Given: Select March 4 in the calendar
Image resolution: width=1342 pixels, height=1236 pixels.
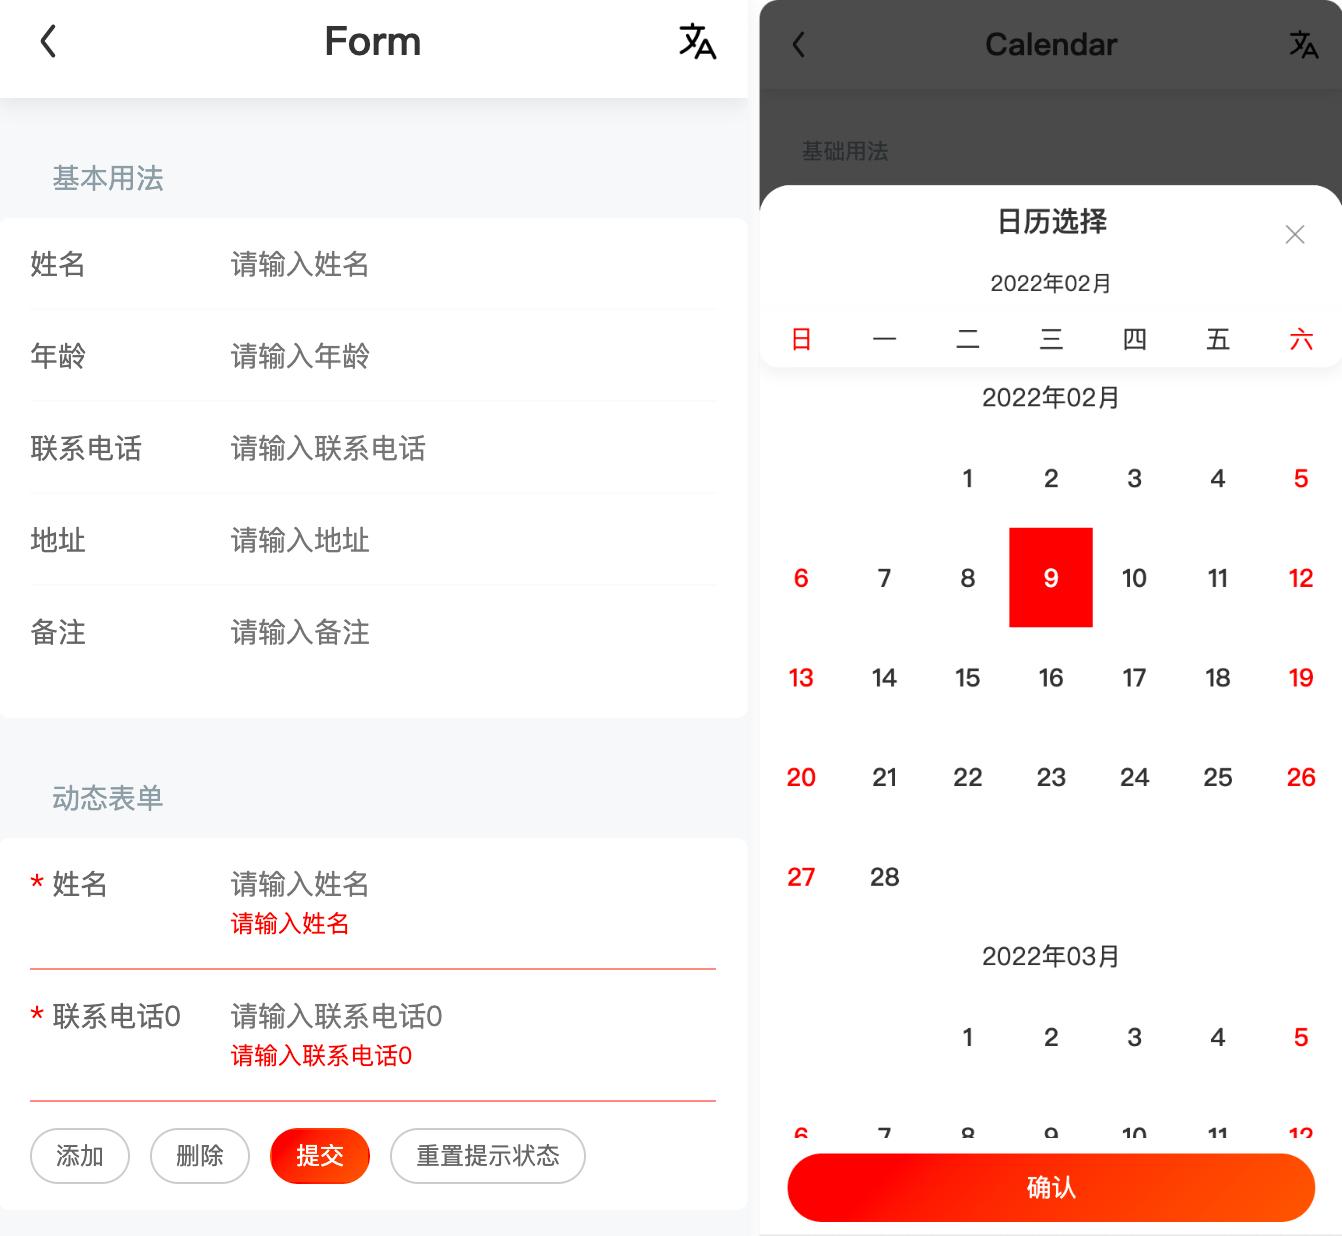Looking at the screenshot, I should pyautogui.click(x=1218, y=1037).
